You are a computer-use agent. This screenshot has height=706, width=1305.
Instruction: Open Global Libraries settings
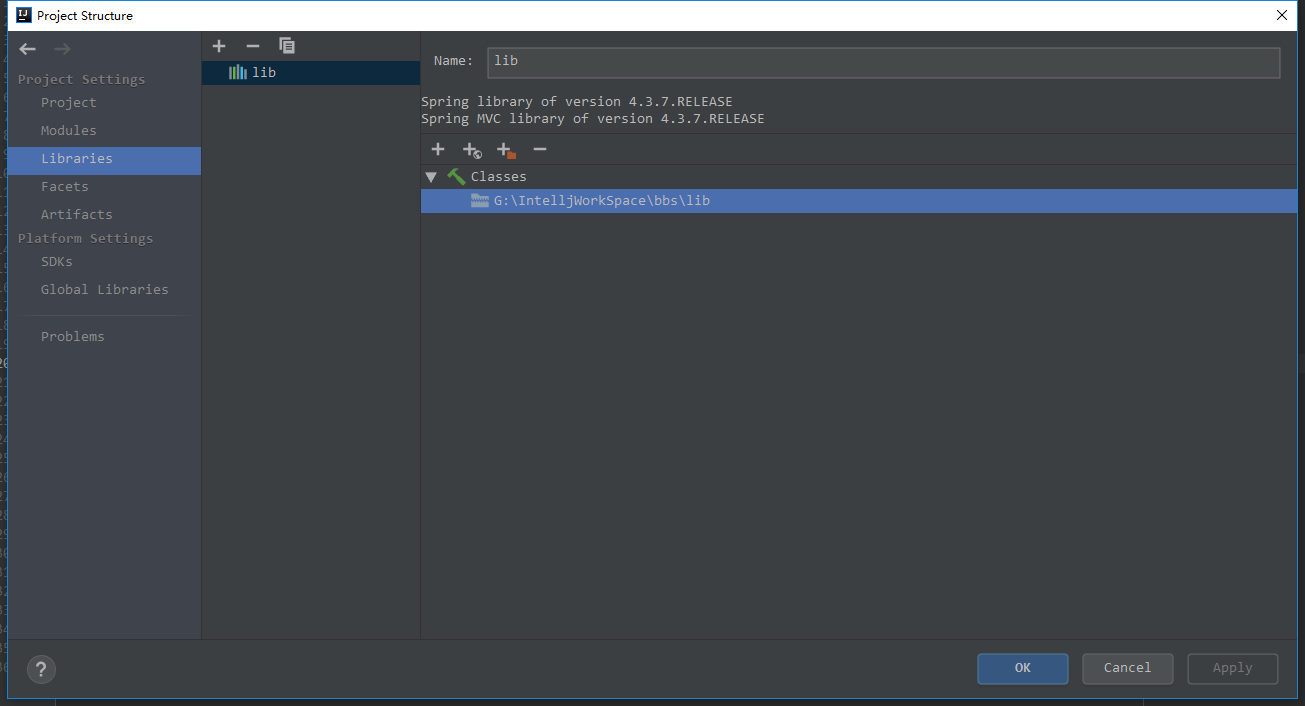click(105, 290)
